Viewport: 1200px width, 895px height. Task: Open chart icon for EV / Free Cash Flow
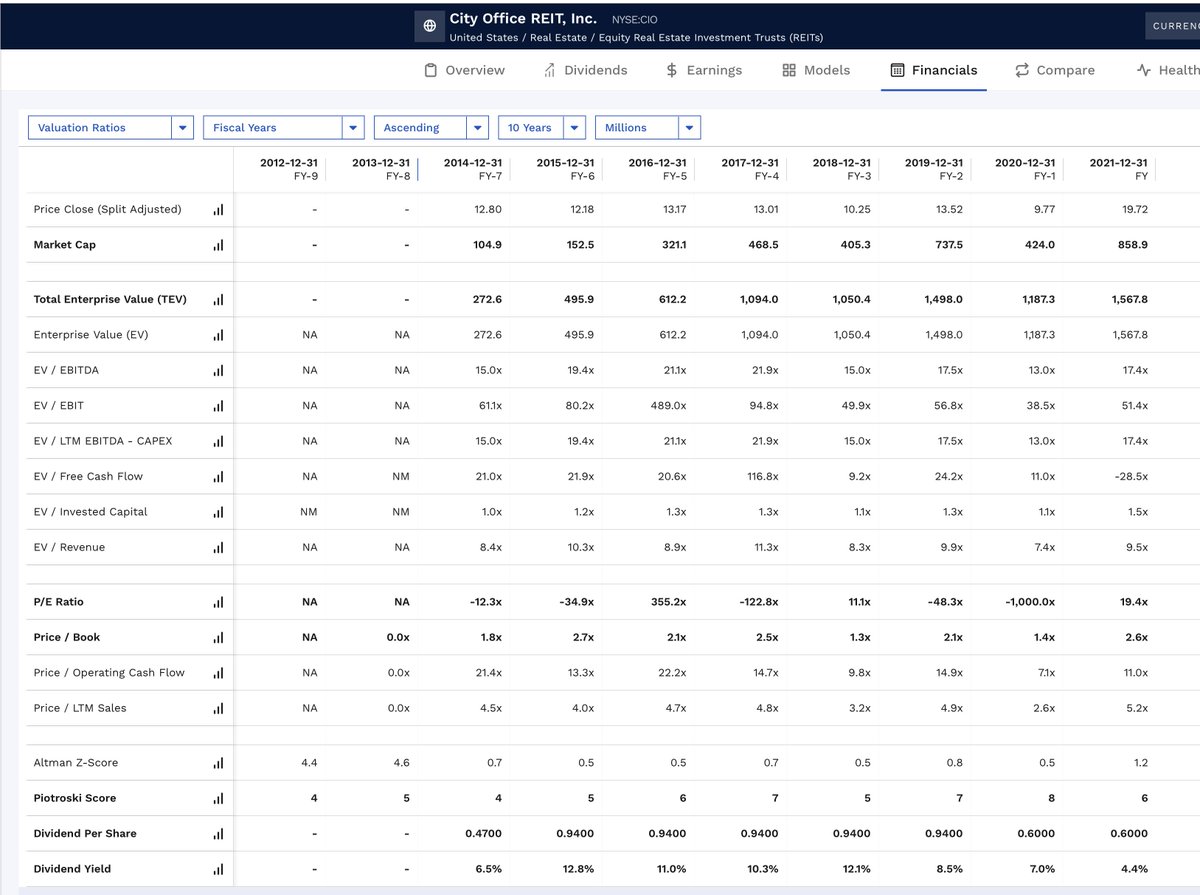pyautogui.click(x=218, y=477)
